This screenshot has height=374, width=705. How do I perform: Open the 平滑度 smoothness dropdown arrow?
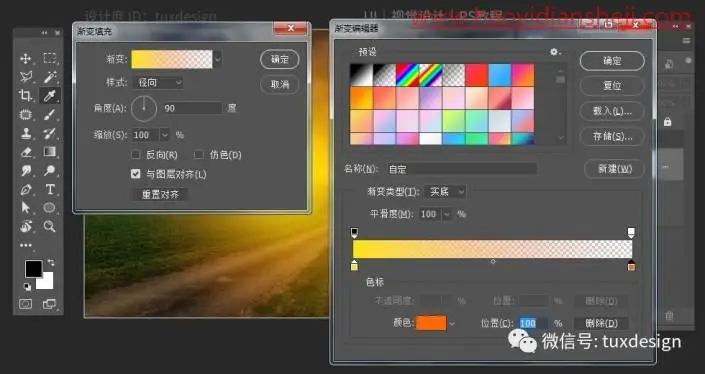(446, 214)
